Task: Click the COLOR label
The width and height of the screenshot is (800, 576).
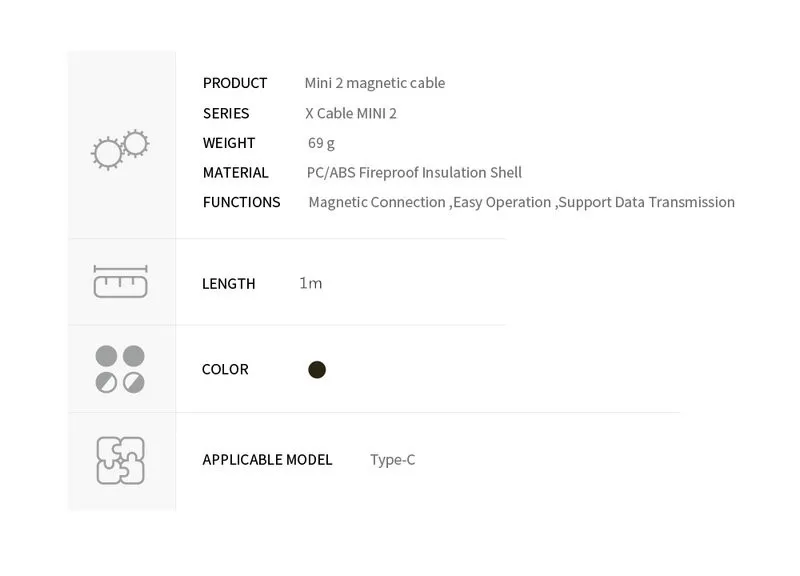Action: click(x=225, y=369)
